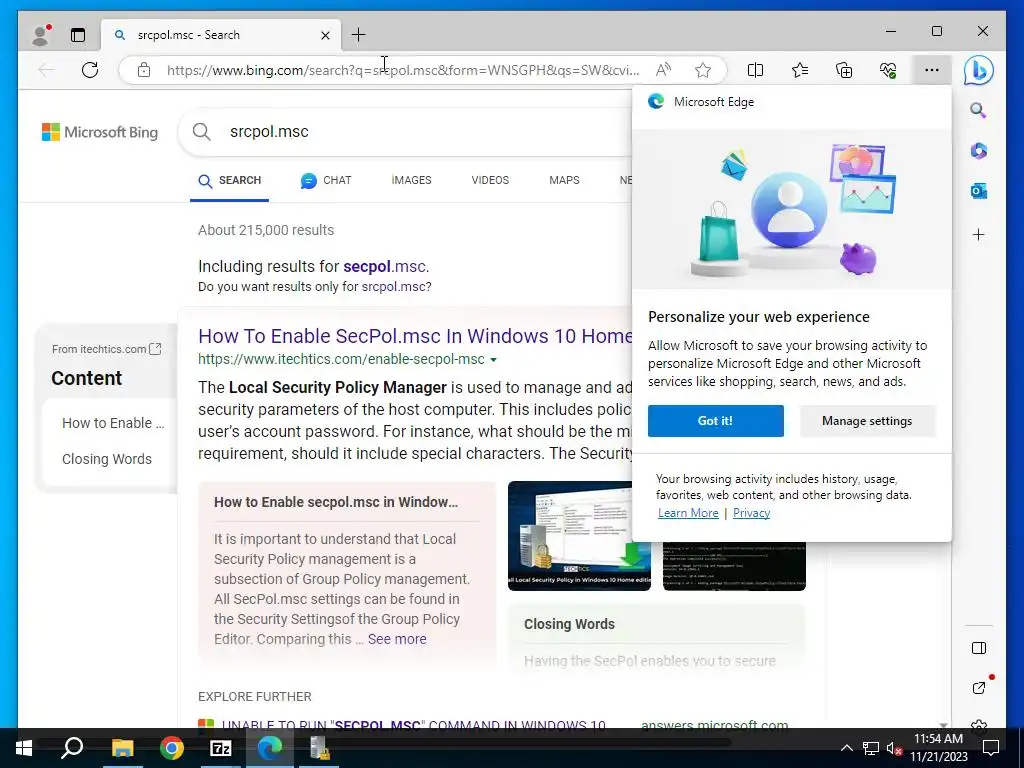The height and width of the screenshot is (768, 1024).
Task: Open Learn More link in popup
Action: [688, 513]
